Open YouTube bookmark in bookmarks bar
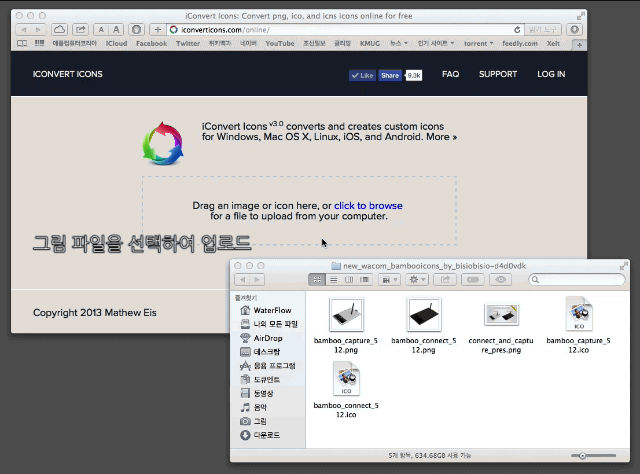The image size is (640, 474). coord(280,43)
